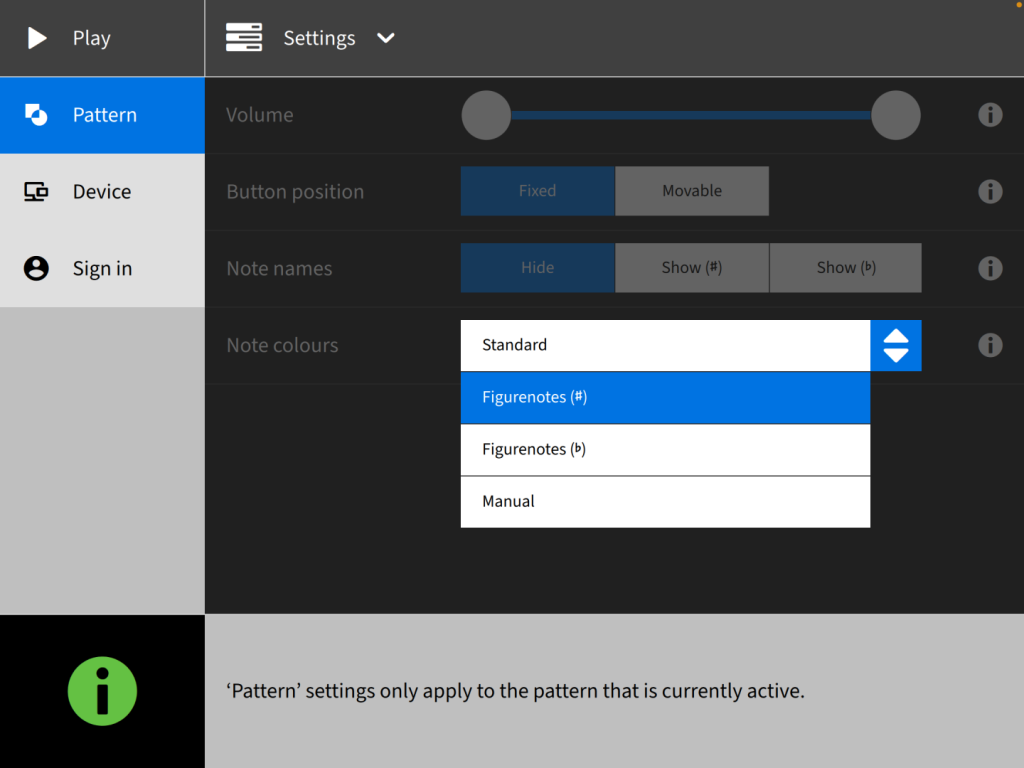Click the green info circle icon

103,691
